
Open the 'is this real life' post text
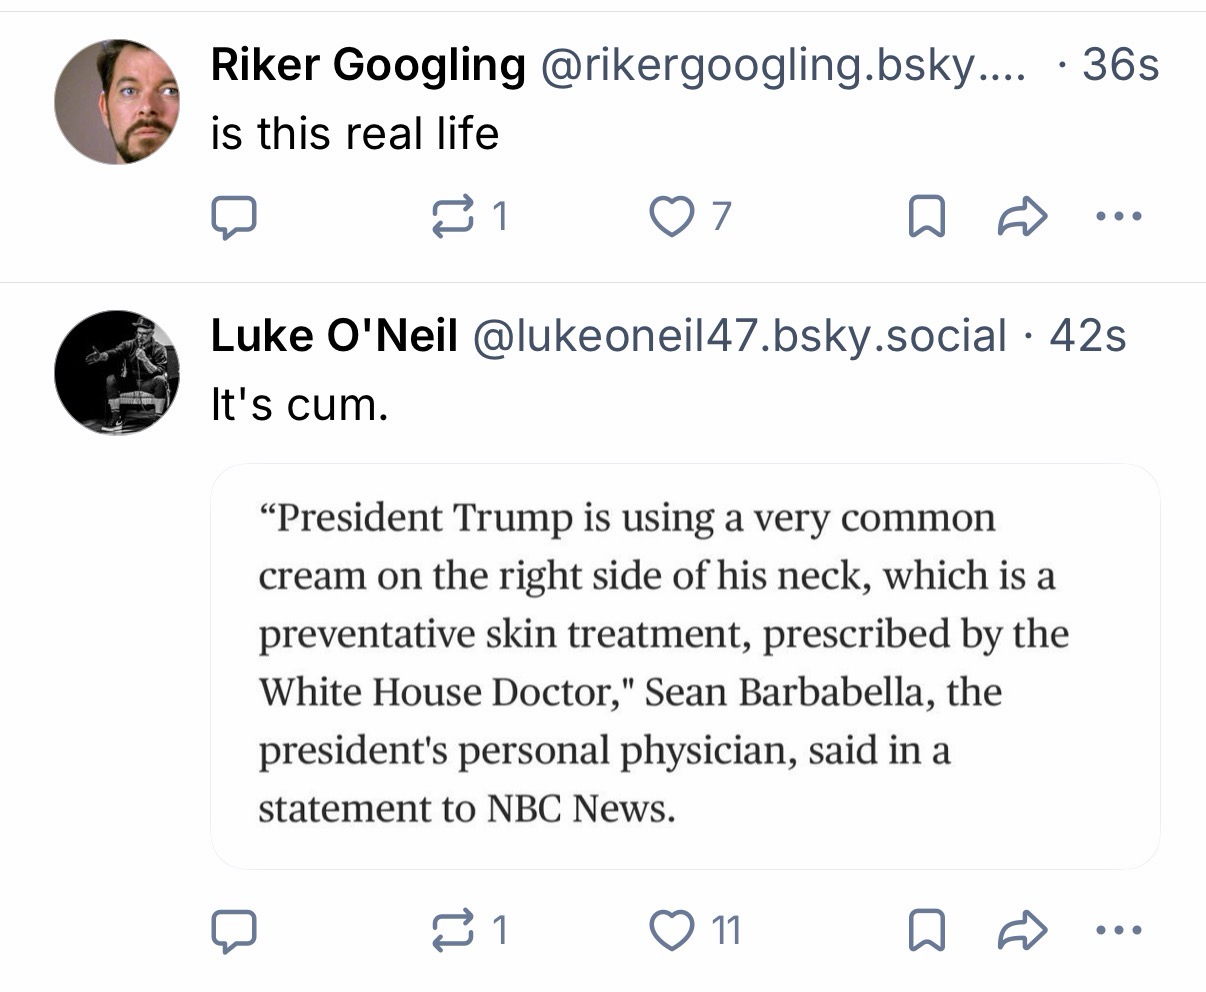pos(354,133)
